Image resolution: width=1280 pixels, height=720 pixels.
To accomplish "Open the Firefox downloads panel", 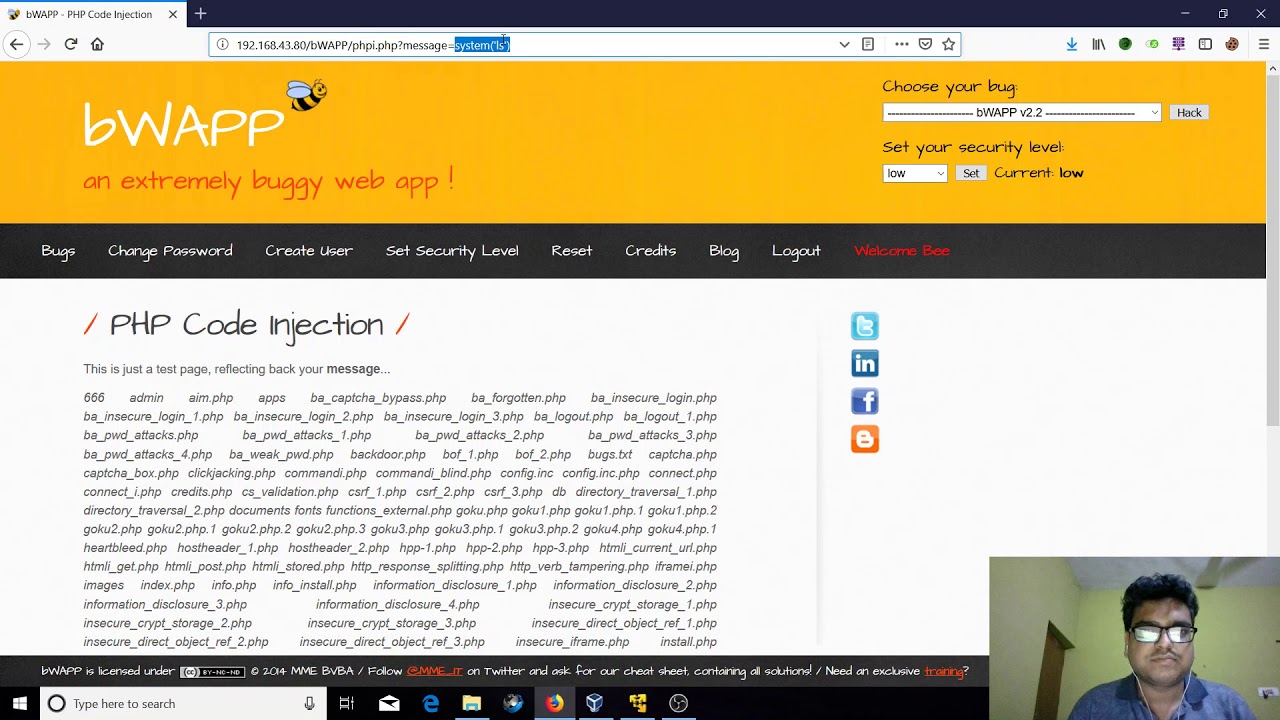I will point(1072,44).
